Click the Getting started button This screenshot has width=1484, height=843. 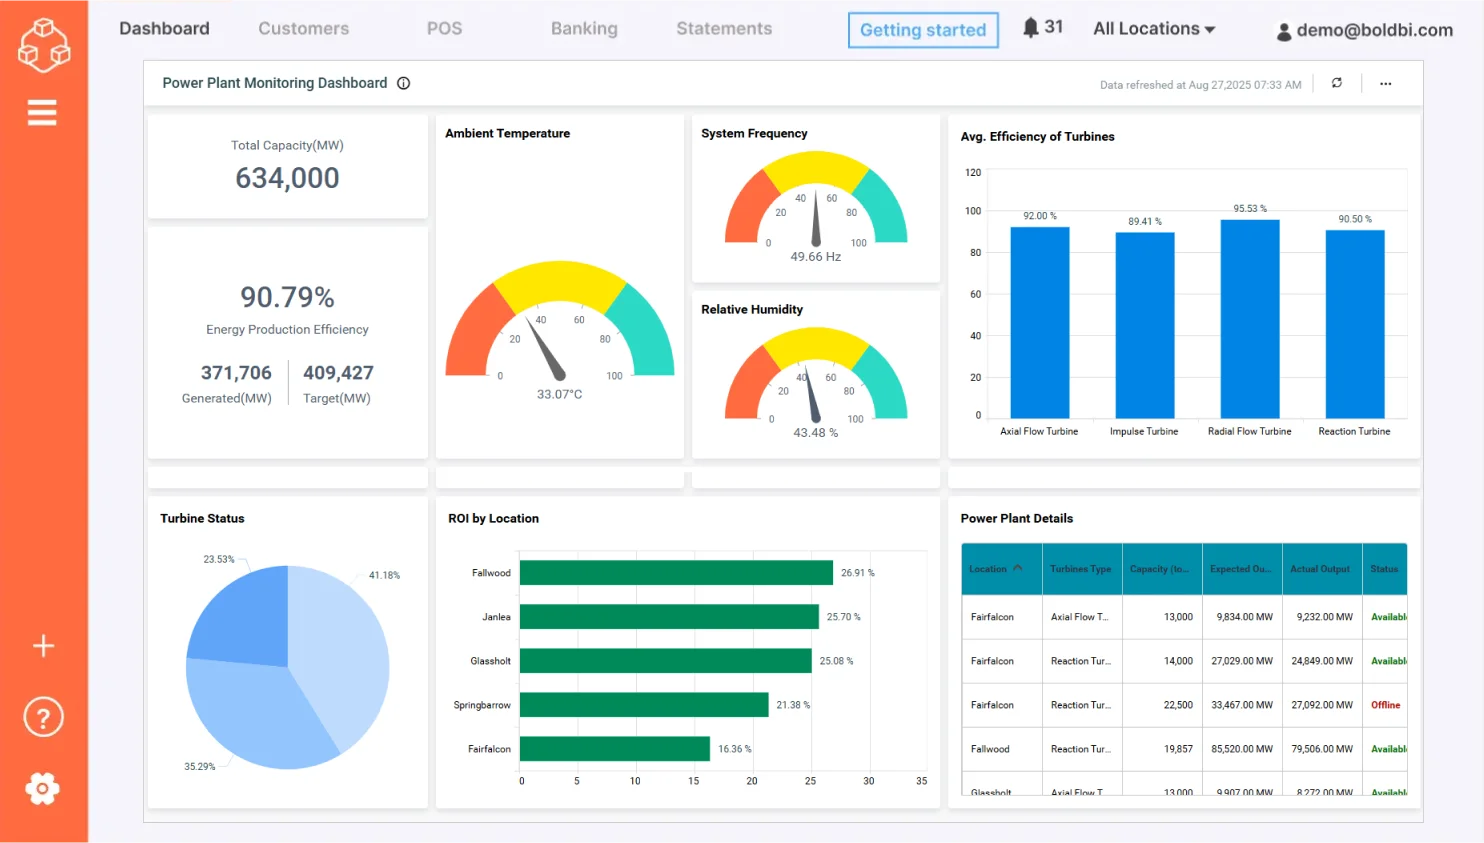tap(922, 30)
